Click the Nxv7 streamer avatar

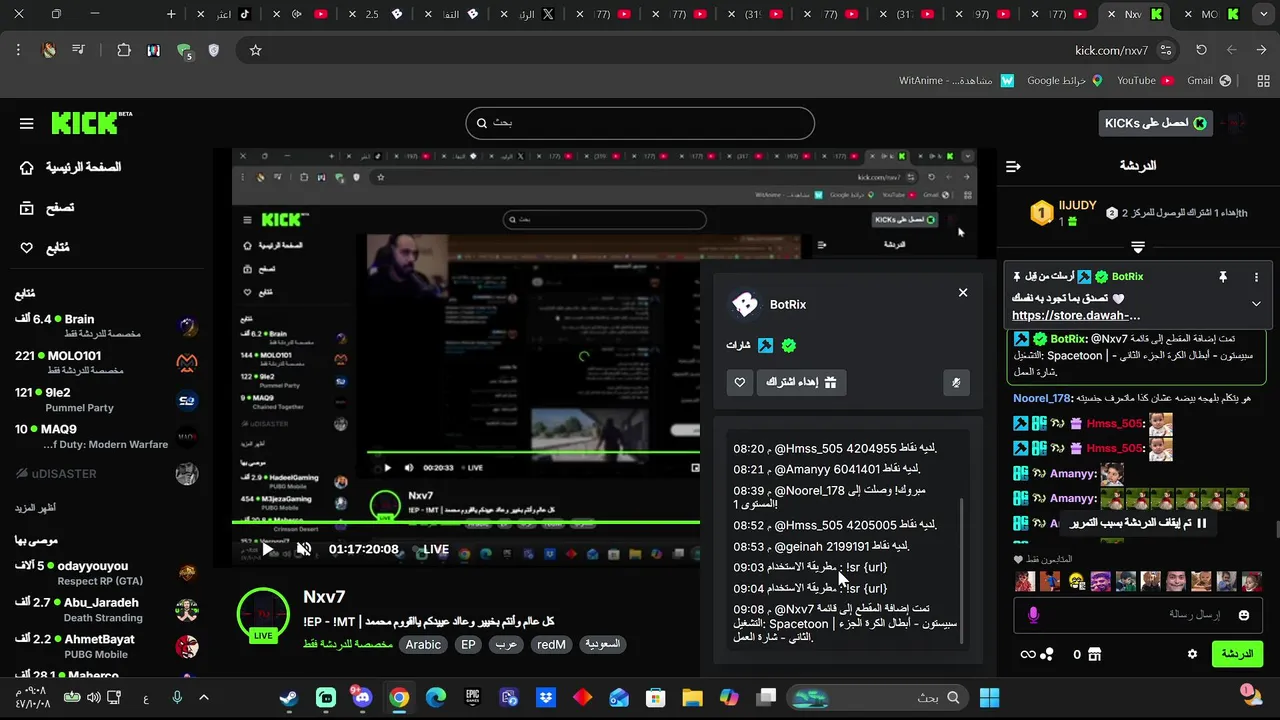click(x=263, y=613)
